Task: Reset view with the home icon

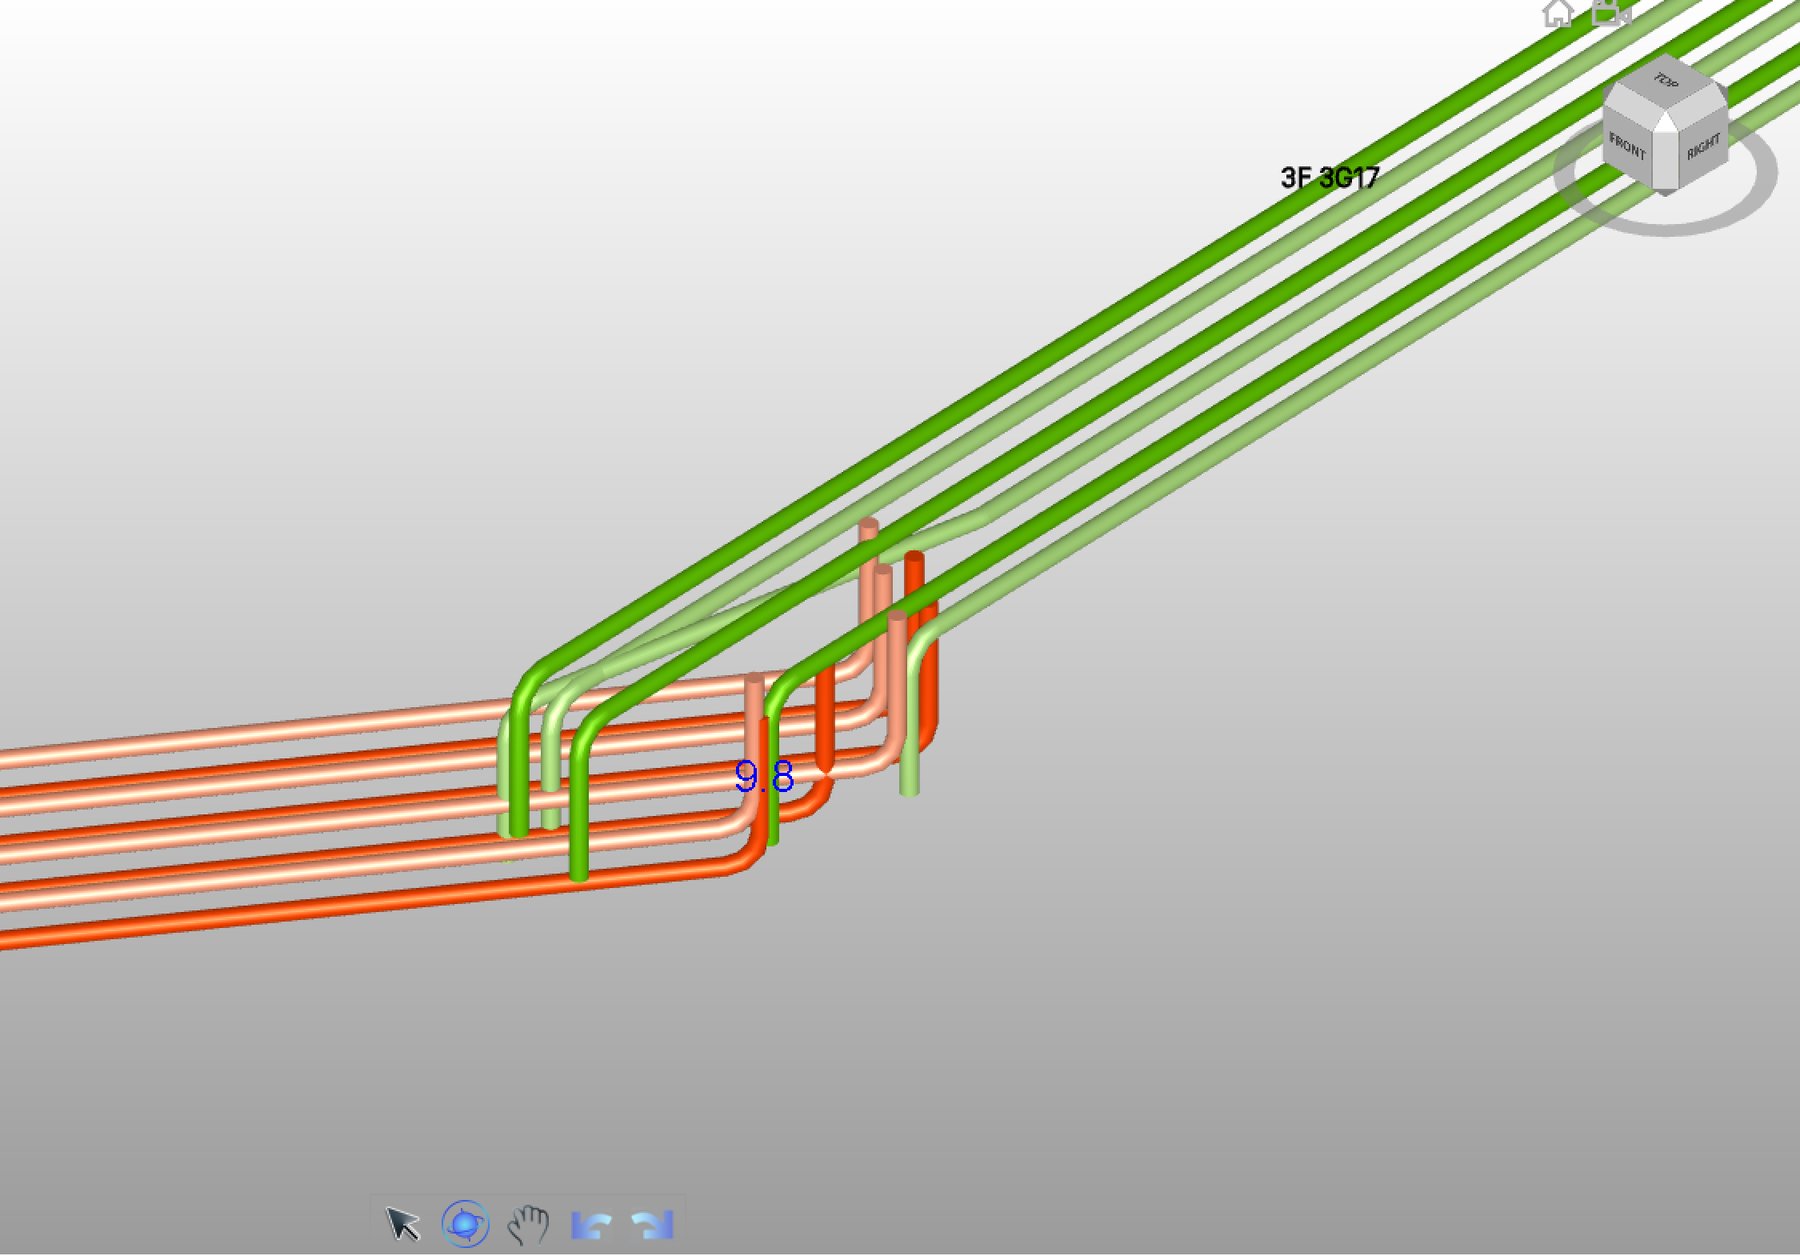Action: [1558, 12]
